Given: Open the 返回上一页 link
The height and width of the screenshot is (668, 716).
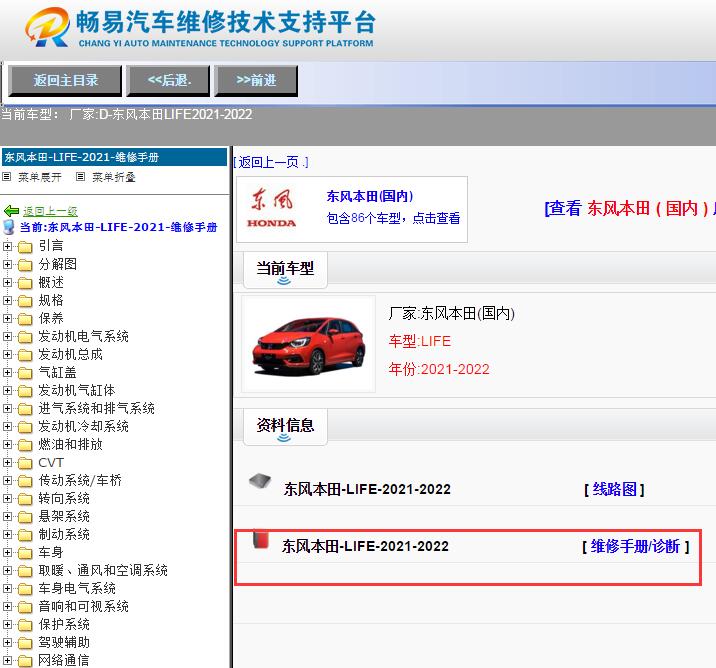Looking at the screenshot, I should pos(271,162).
